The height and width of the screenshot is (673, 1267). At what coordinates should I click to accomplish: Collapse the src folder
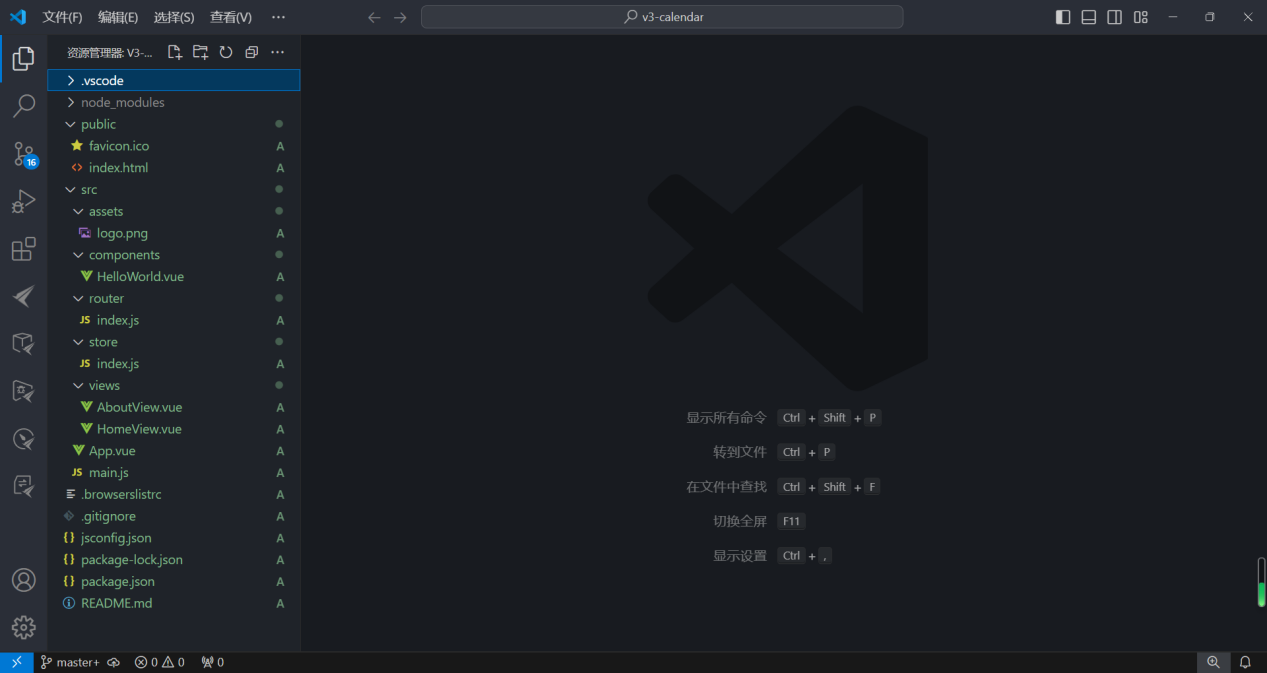tap(174, 189)
